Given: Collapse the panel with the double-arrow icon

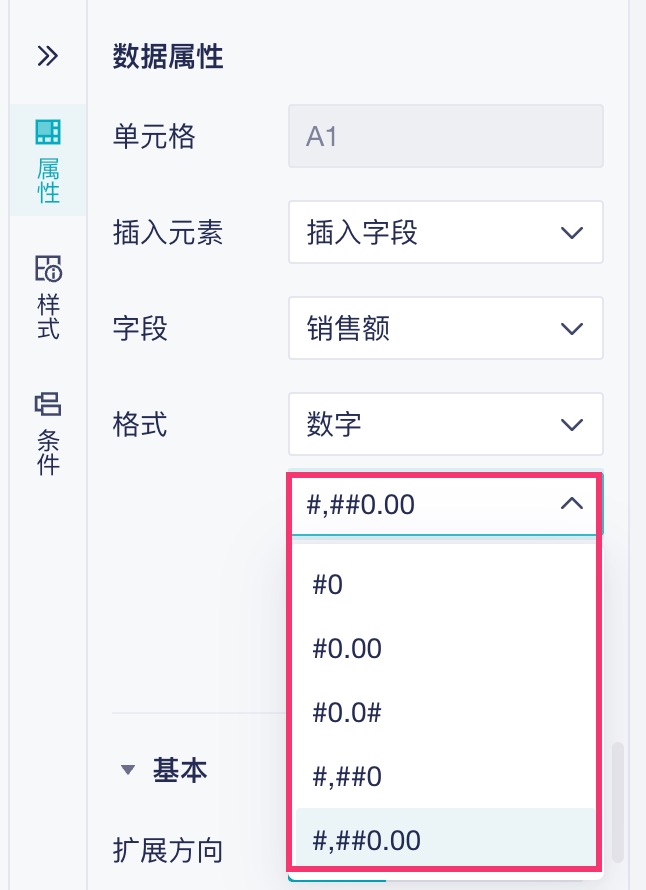Looking at the screenshot, I should [47, 56].
